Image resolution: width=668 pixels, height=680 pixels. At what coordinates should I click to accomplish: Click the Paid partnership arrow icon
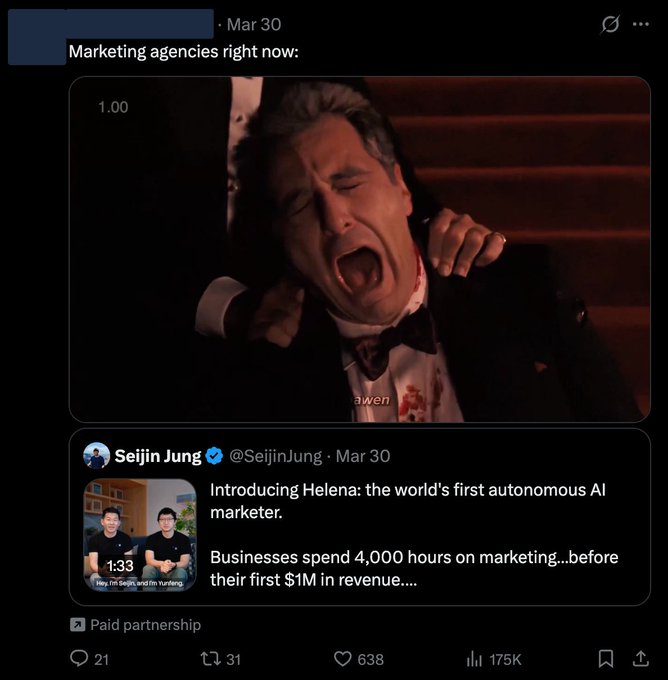point(77,625)
